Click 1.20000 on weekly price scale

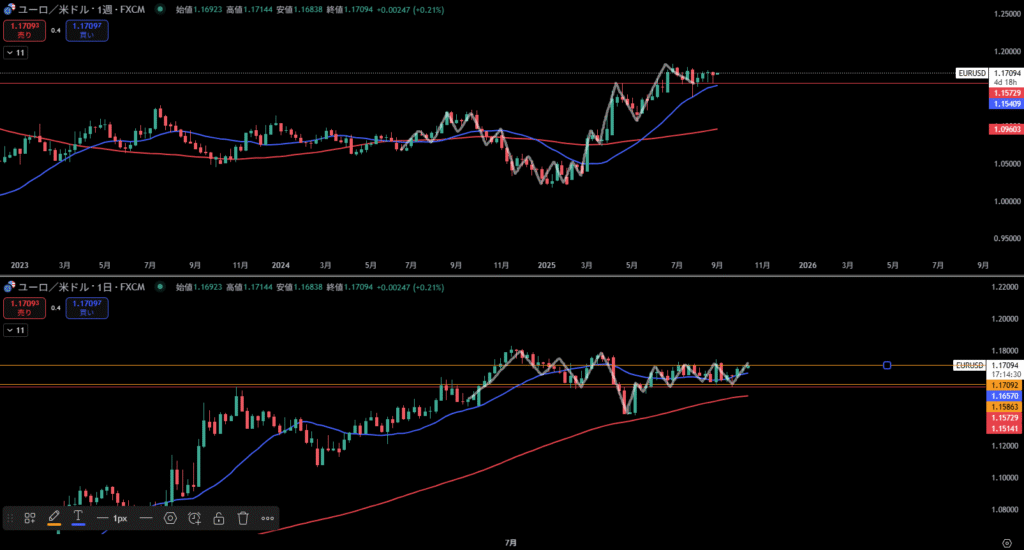1006,52
